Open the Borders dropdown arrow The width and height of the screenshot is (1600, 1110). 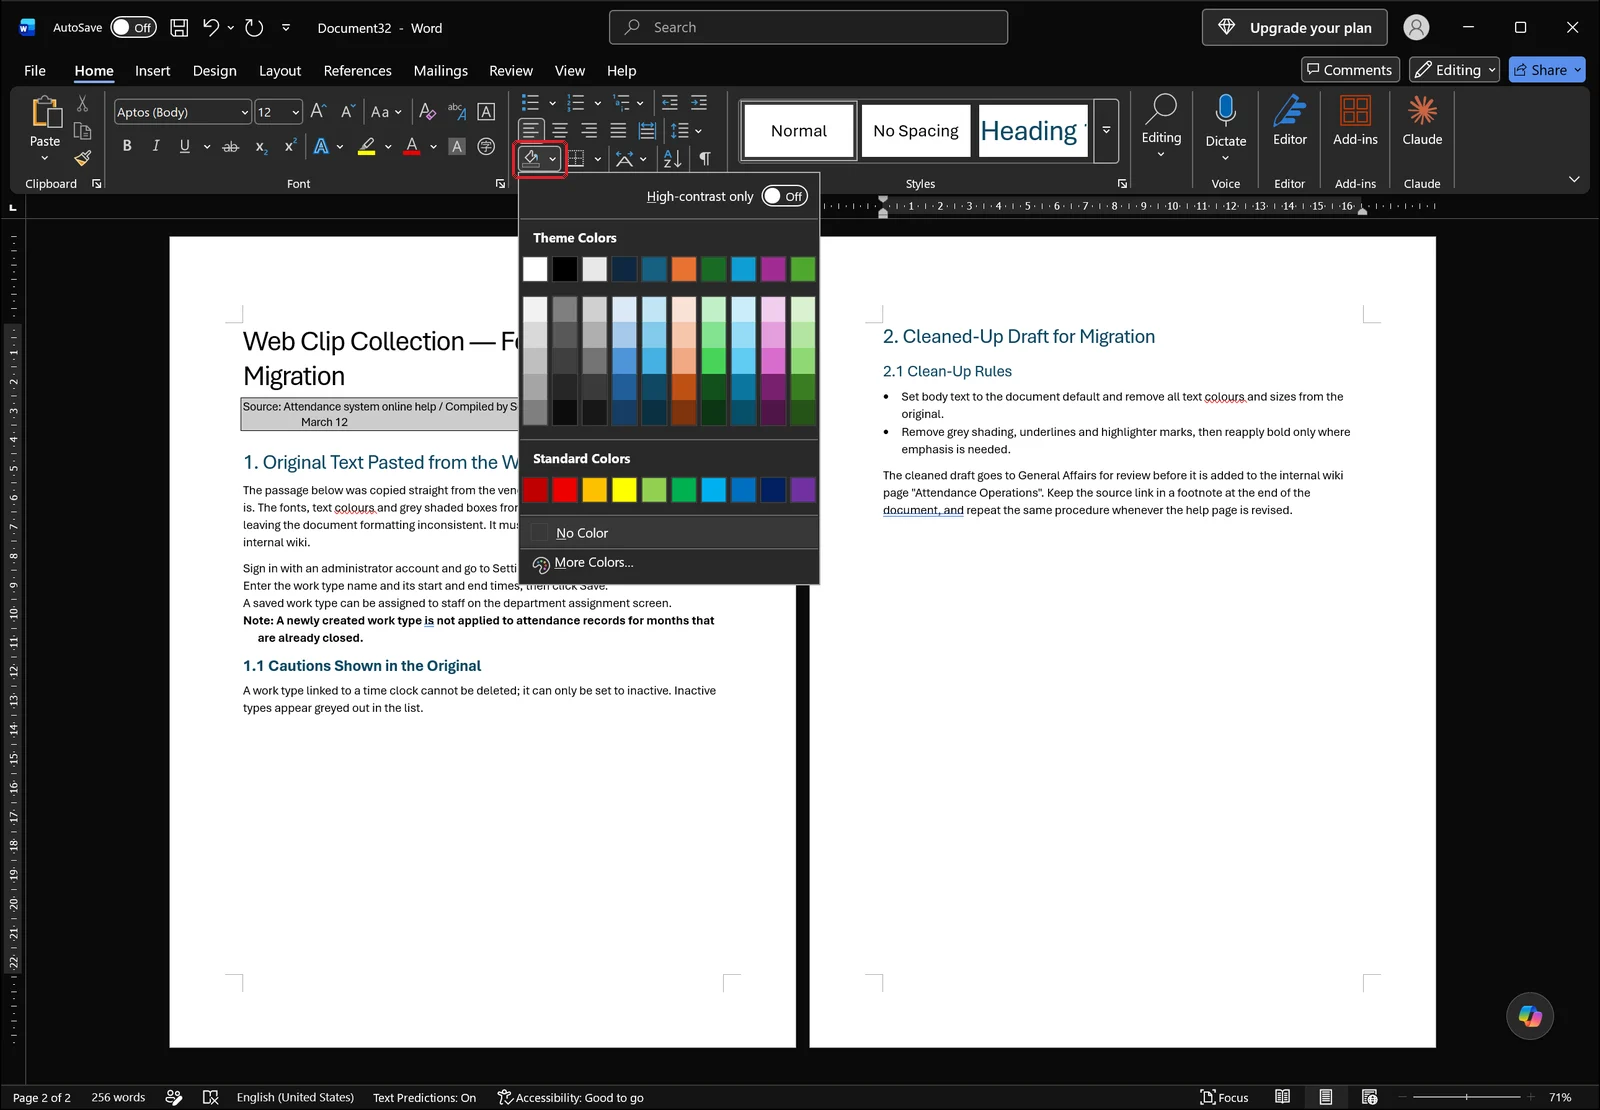click(597, 158)
